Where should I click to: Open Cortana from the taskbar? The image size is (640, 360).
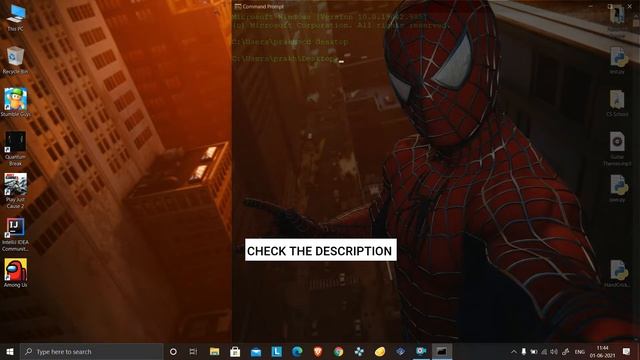[x=173, y=351]
